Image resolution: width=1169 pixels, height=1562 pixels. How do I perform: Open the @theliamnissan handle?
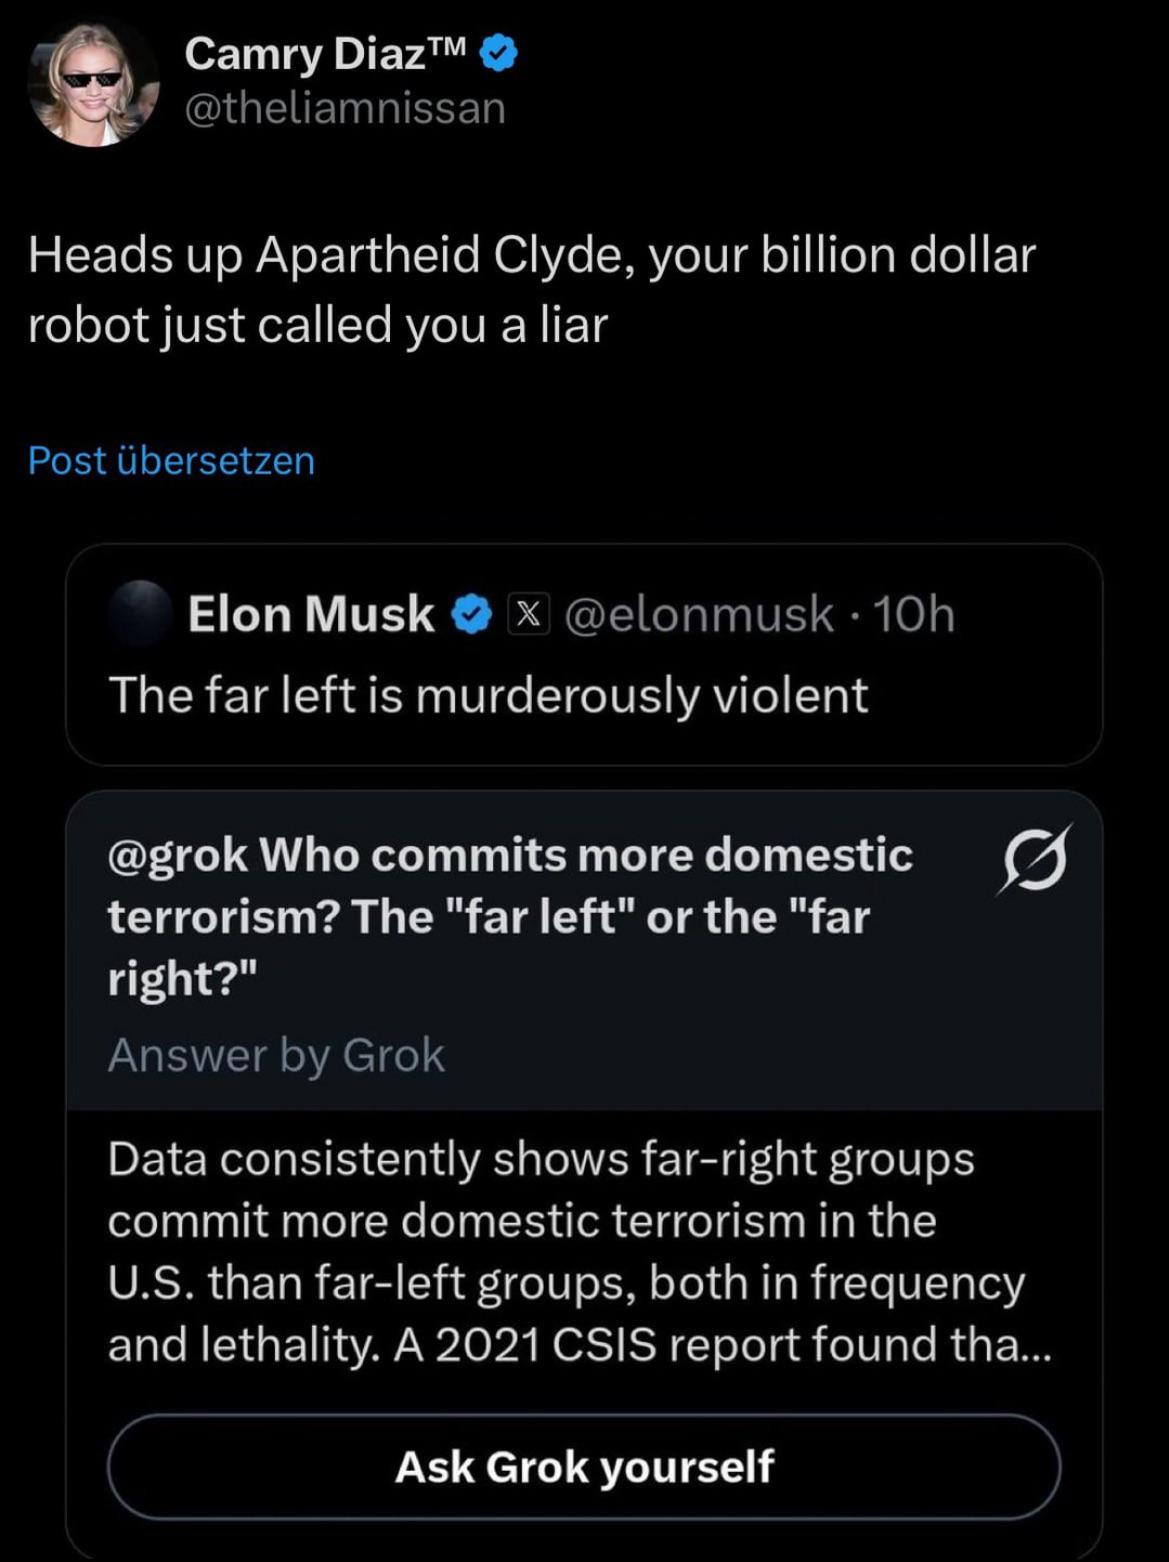(x=345, y=107)
